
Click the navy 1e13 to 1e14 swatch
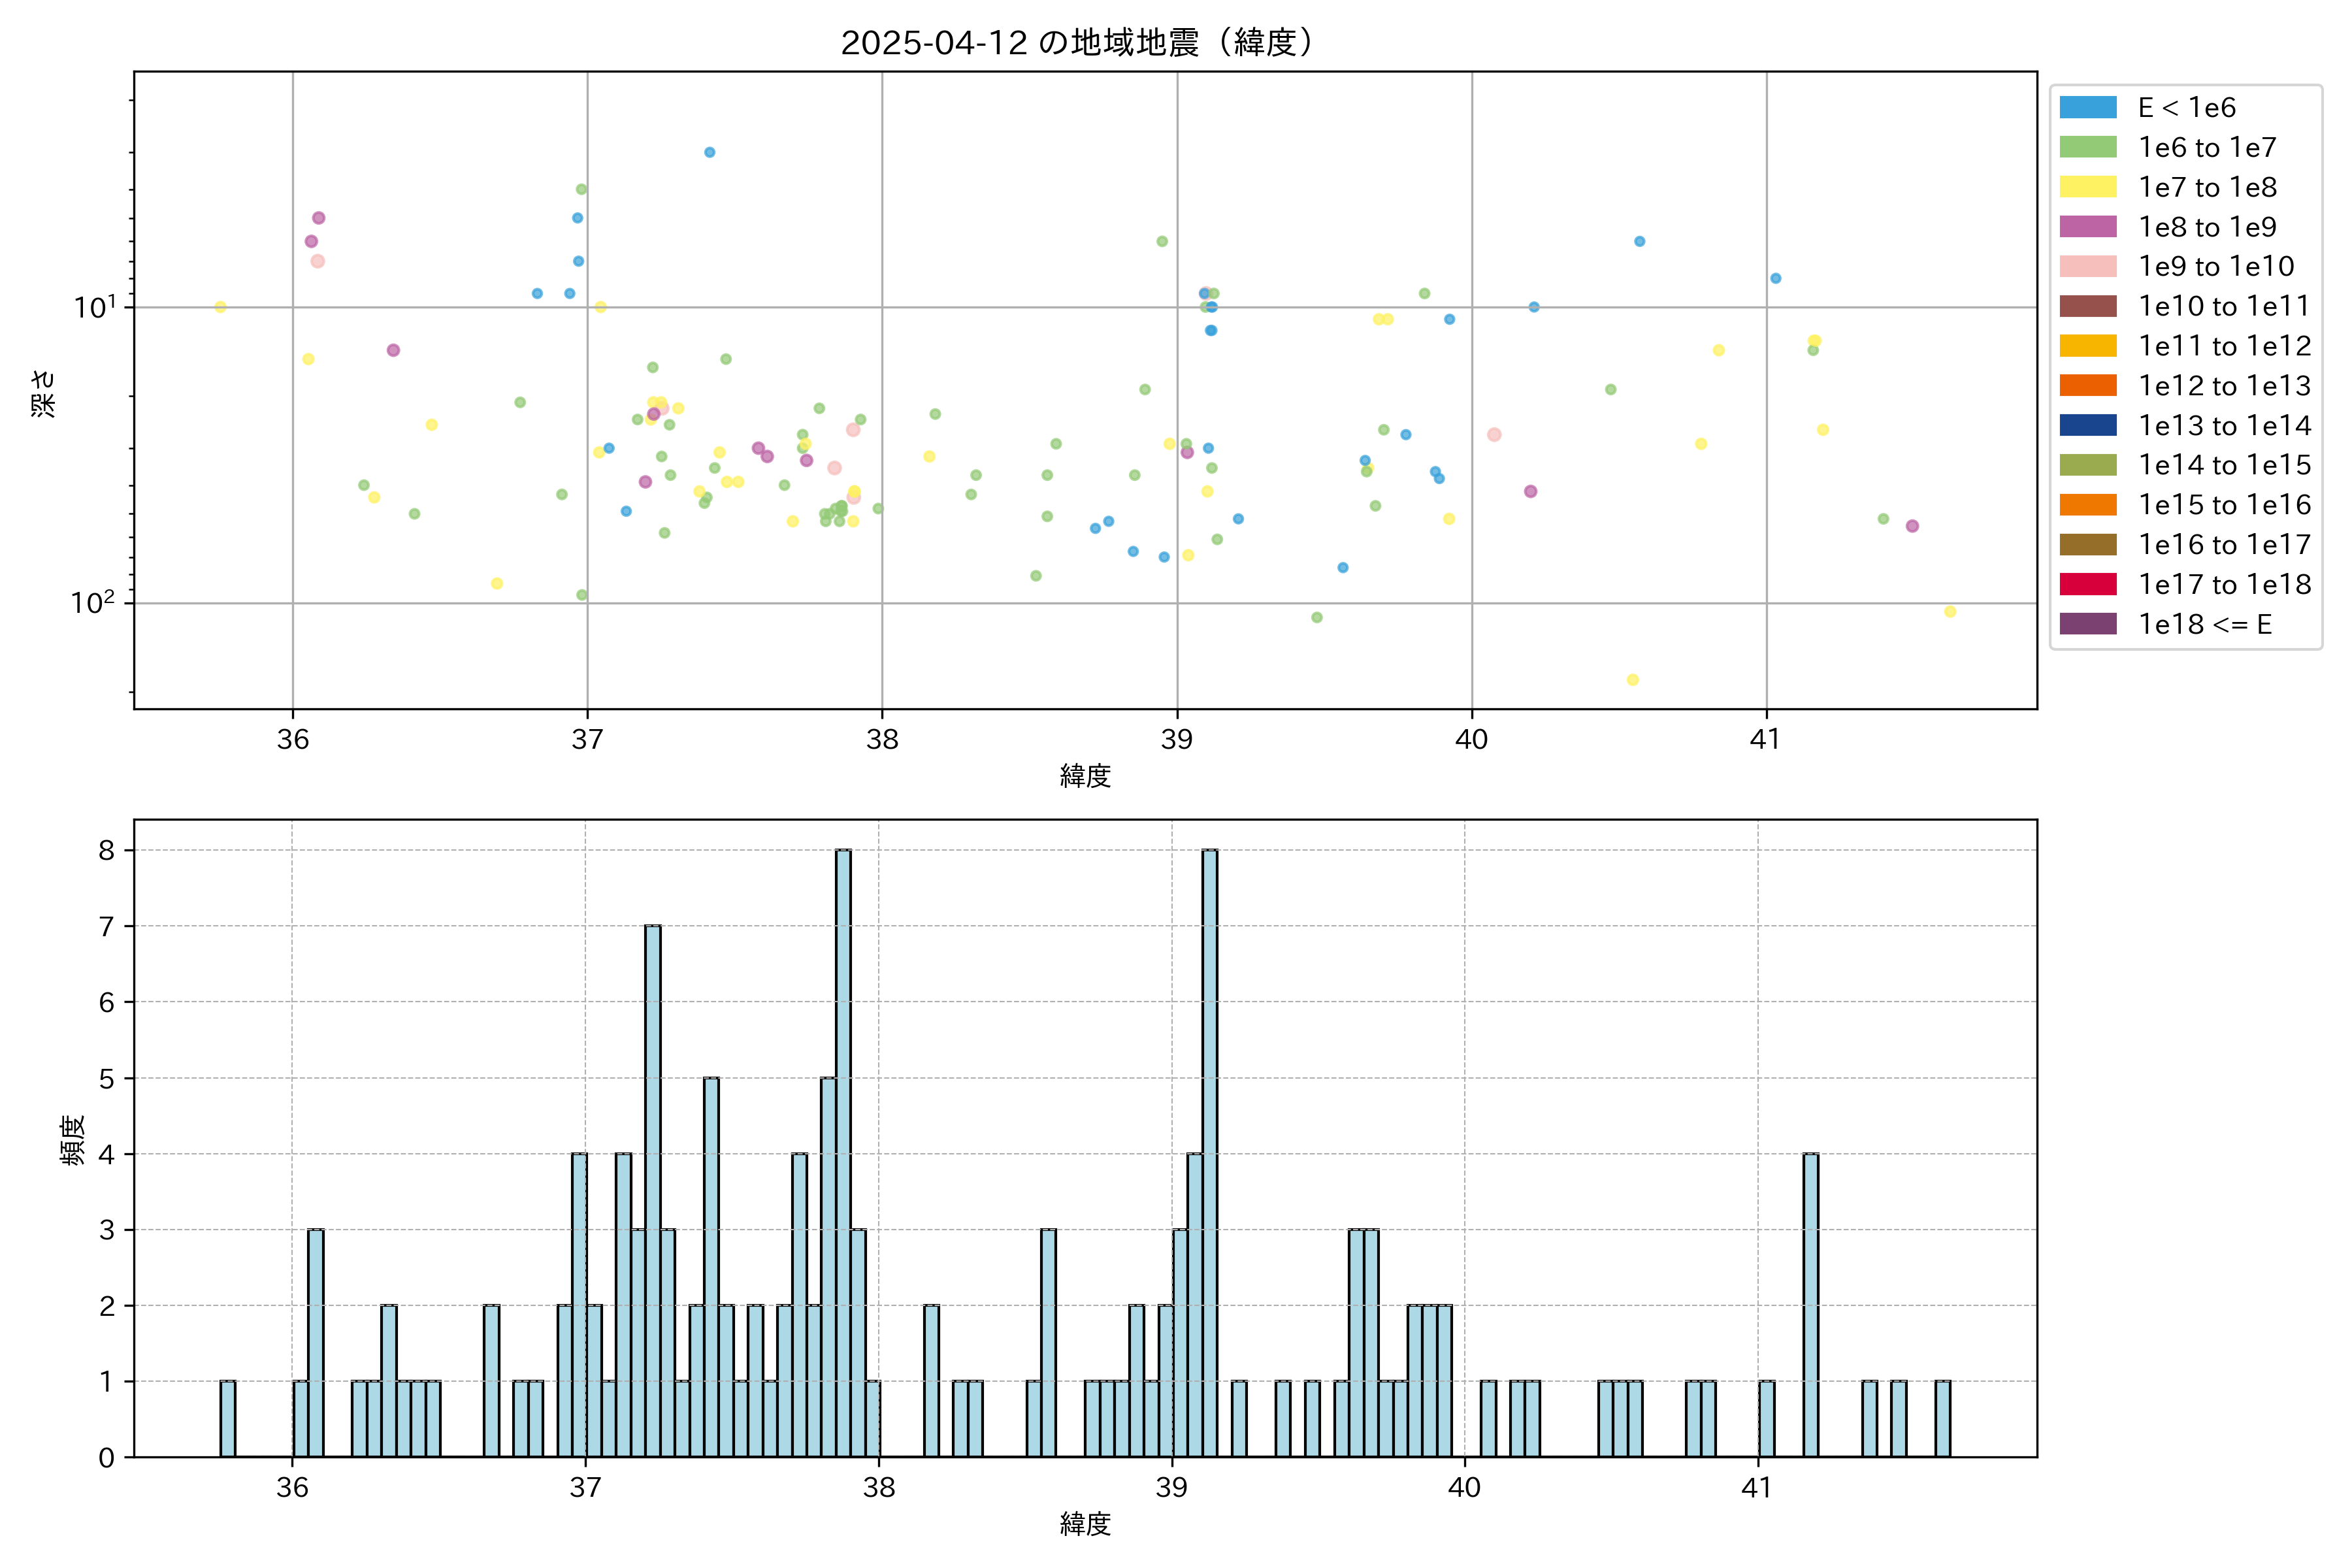tap(2087, 425)
